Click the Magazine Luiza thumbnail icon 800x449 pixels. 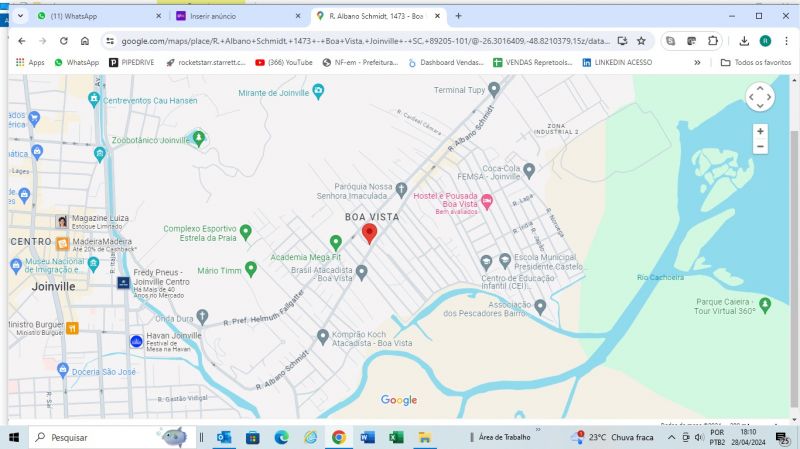[62, 221]
